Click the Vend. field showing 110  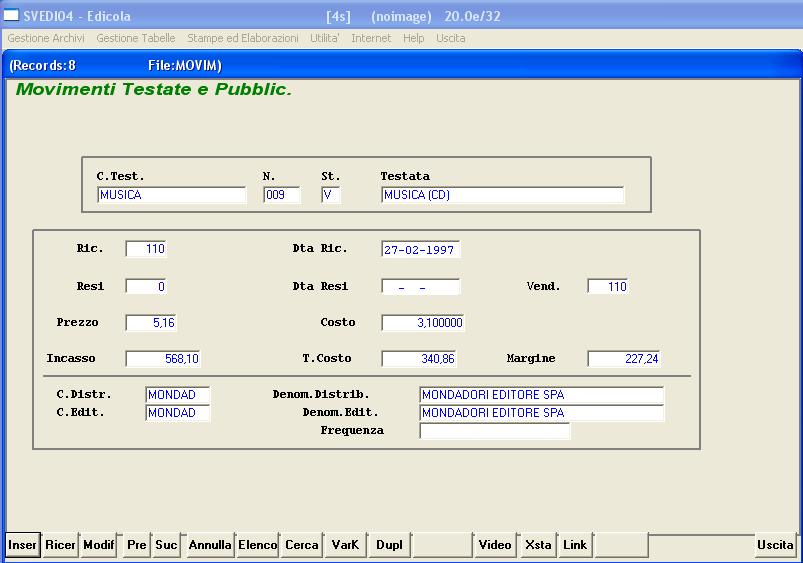point(608,286)
